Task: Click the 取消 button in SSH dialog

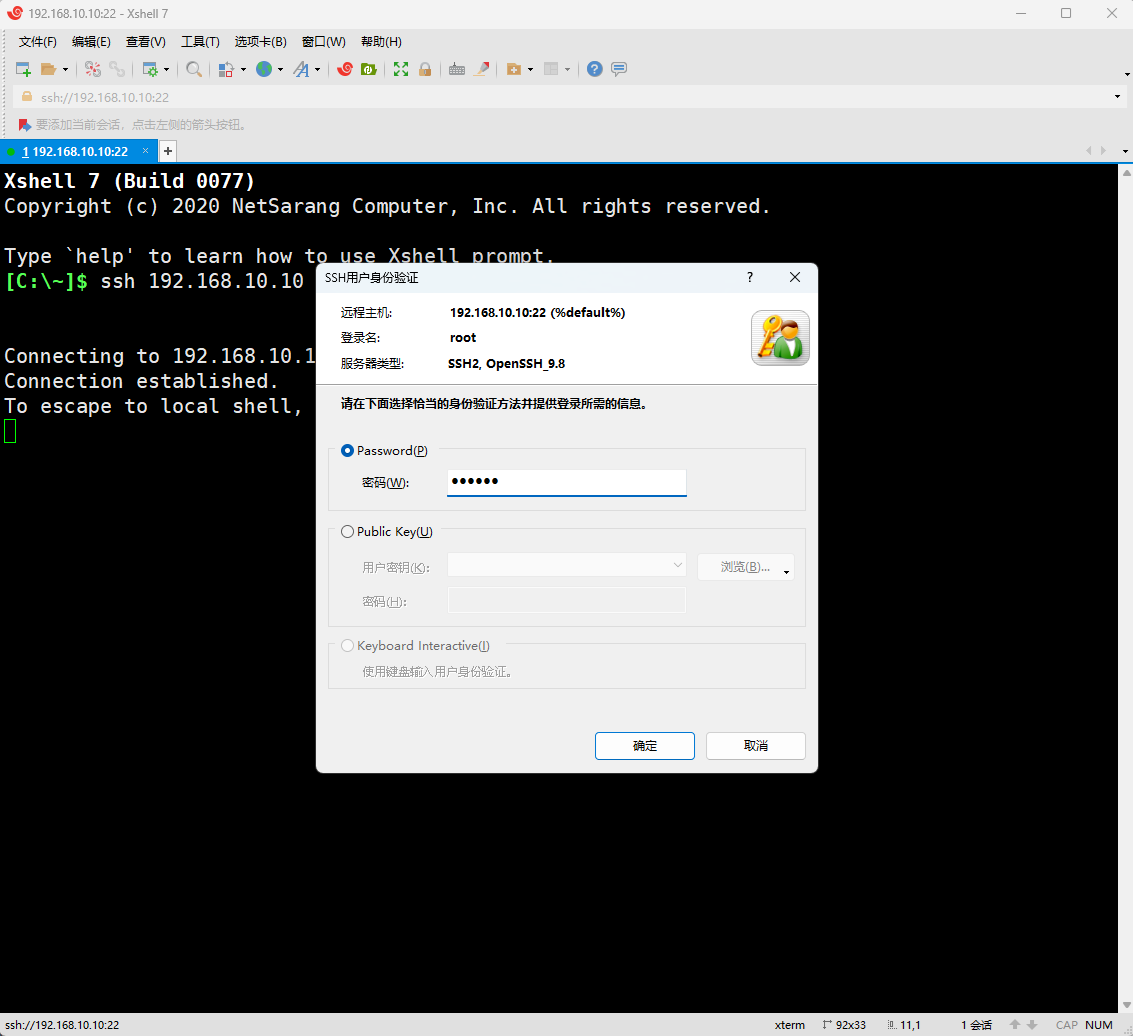Action: coord(756,746)
